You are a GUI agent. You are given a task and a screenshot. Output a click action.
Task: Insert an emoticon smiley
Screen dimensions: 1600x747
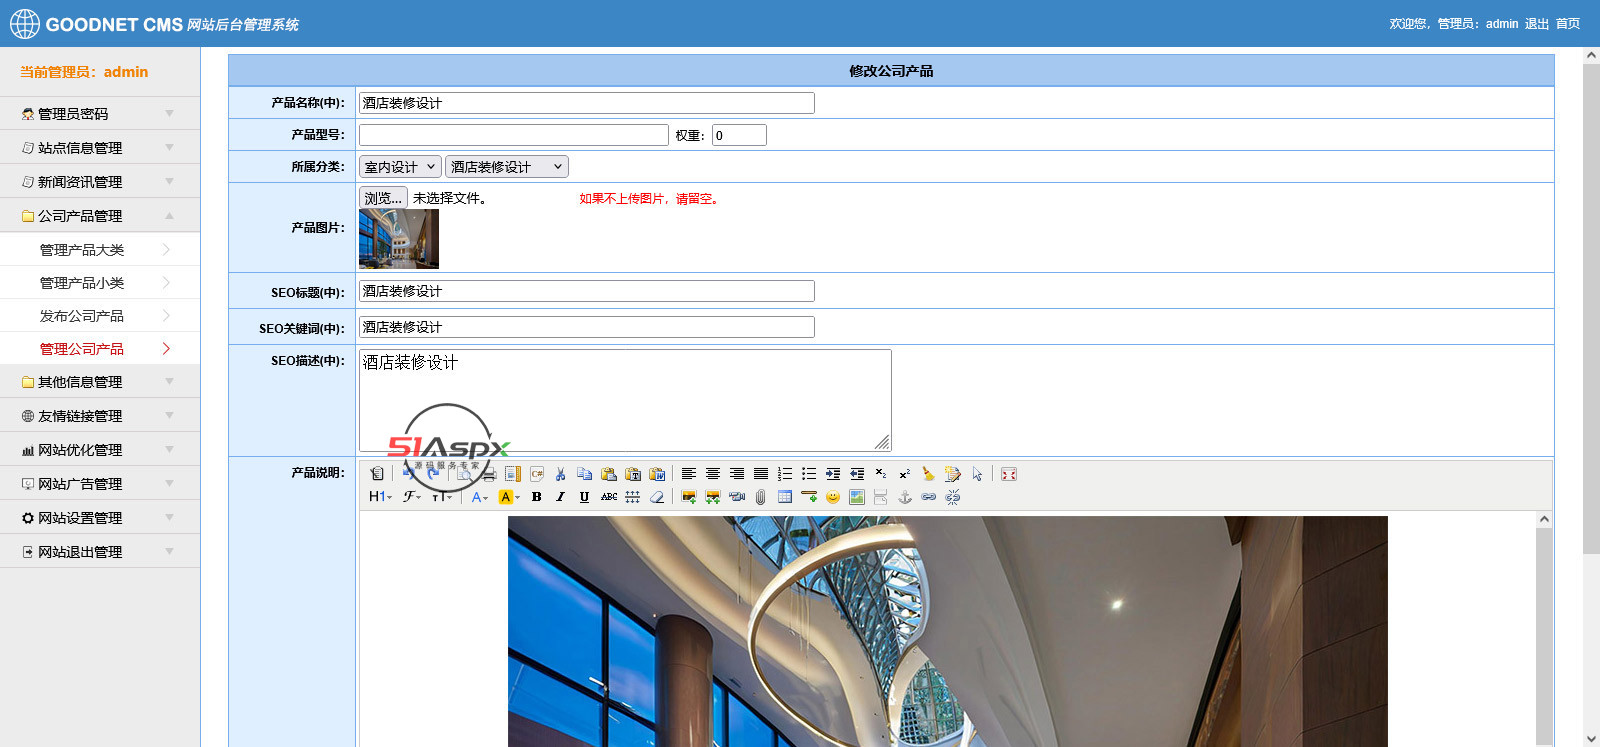pyautogui.click(x=833, y=497)
